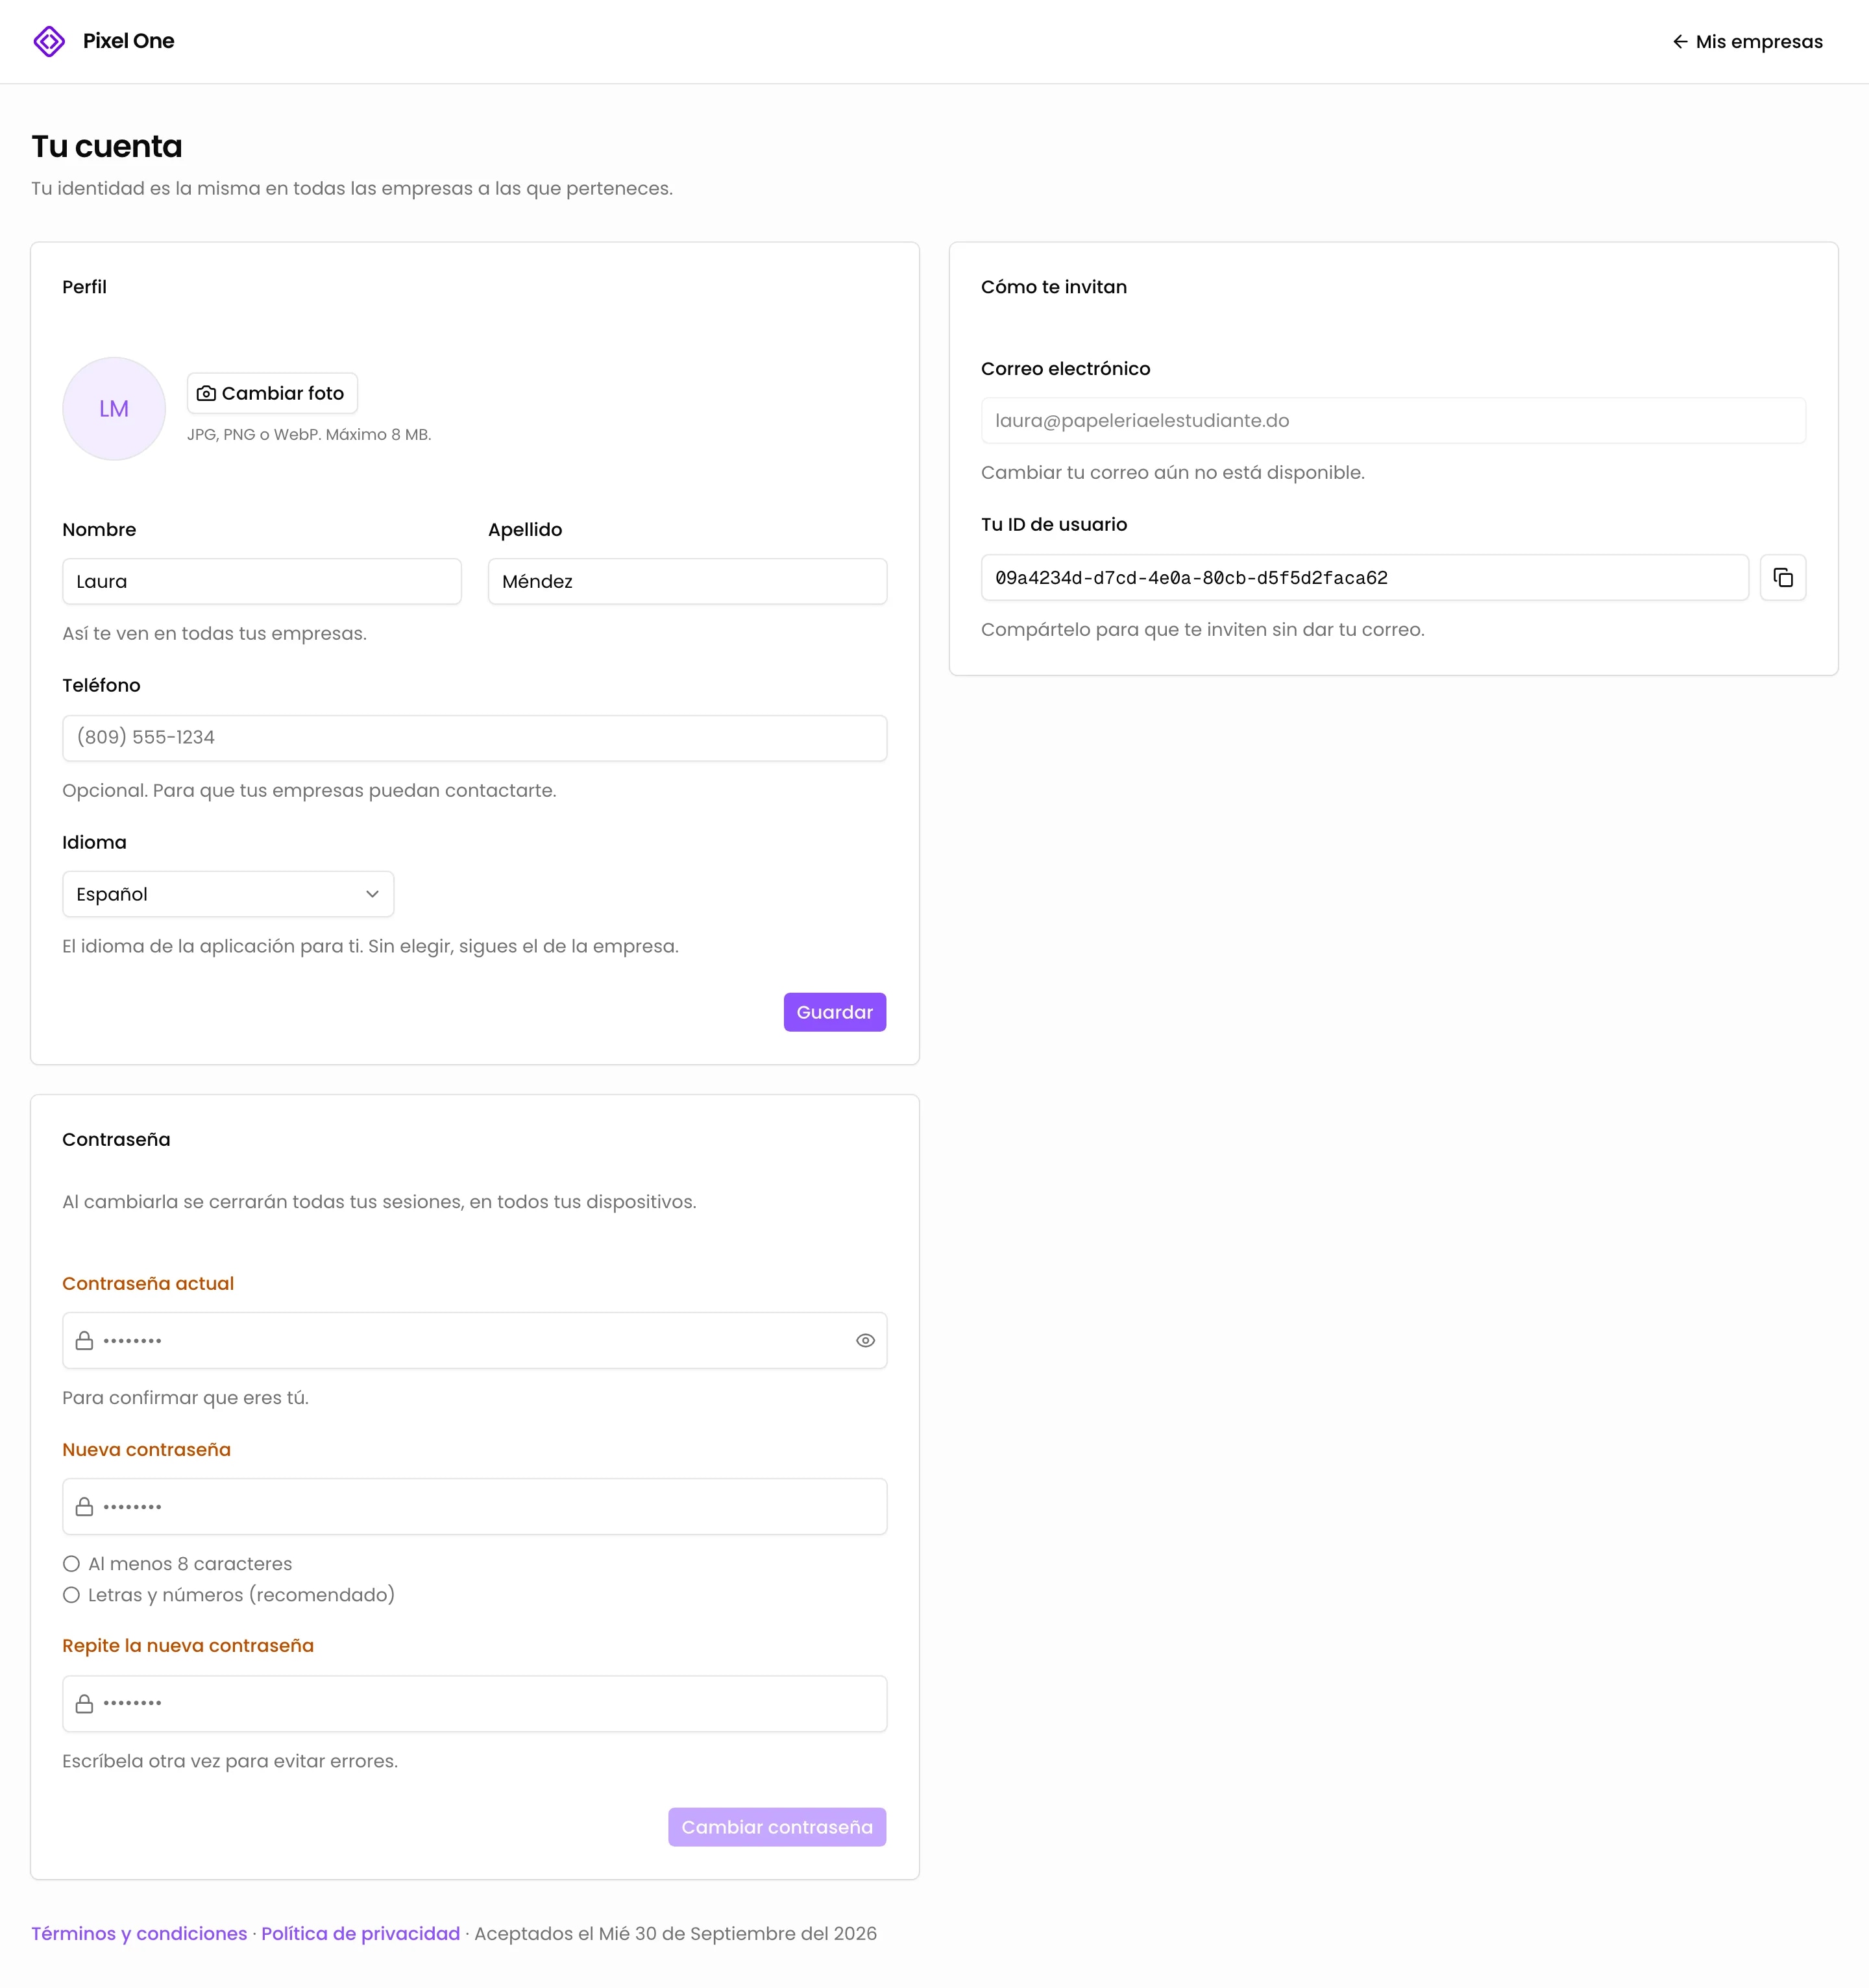This screenshot has width=1869, height=1988.
Task: Click 'Cambiar tu correo aún no está disponible.' note
Action: point(1172,472)
